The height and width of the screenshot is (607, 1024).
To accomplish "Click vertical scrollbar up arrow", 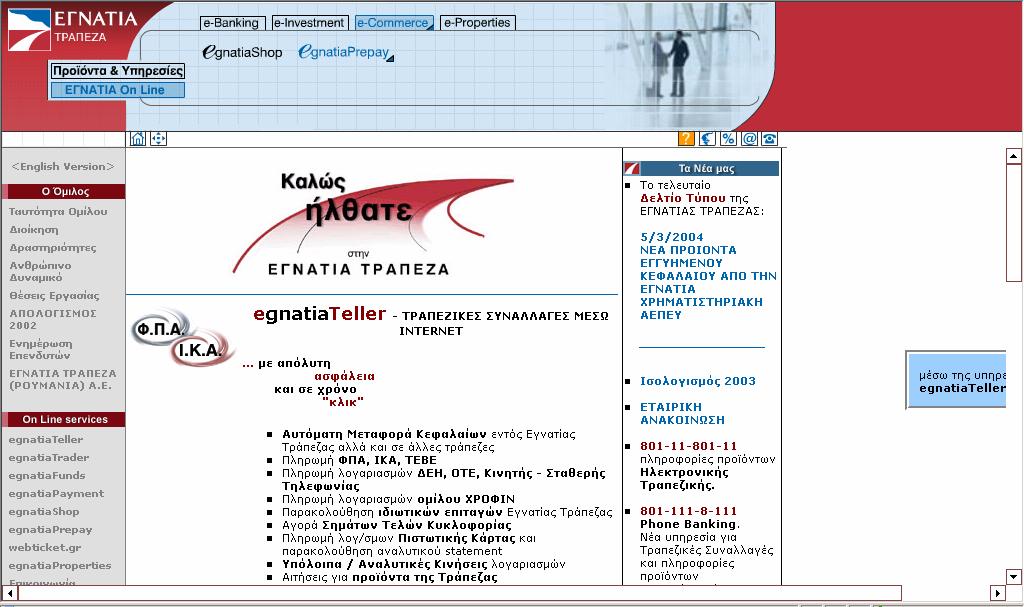I will [1014, 156].
